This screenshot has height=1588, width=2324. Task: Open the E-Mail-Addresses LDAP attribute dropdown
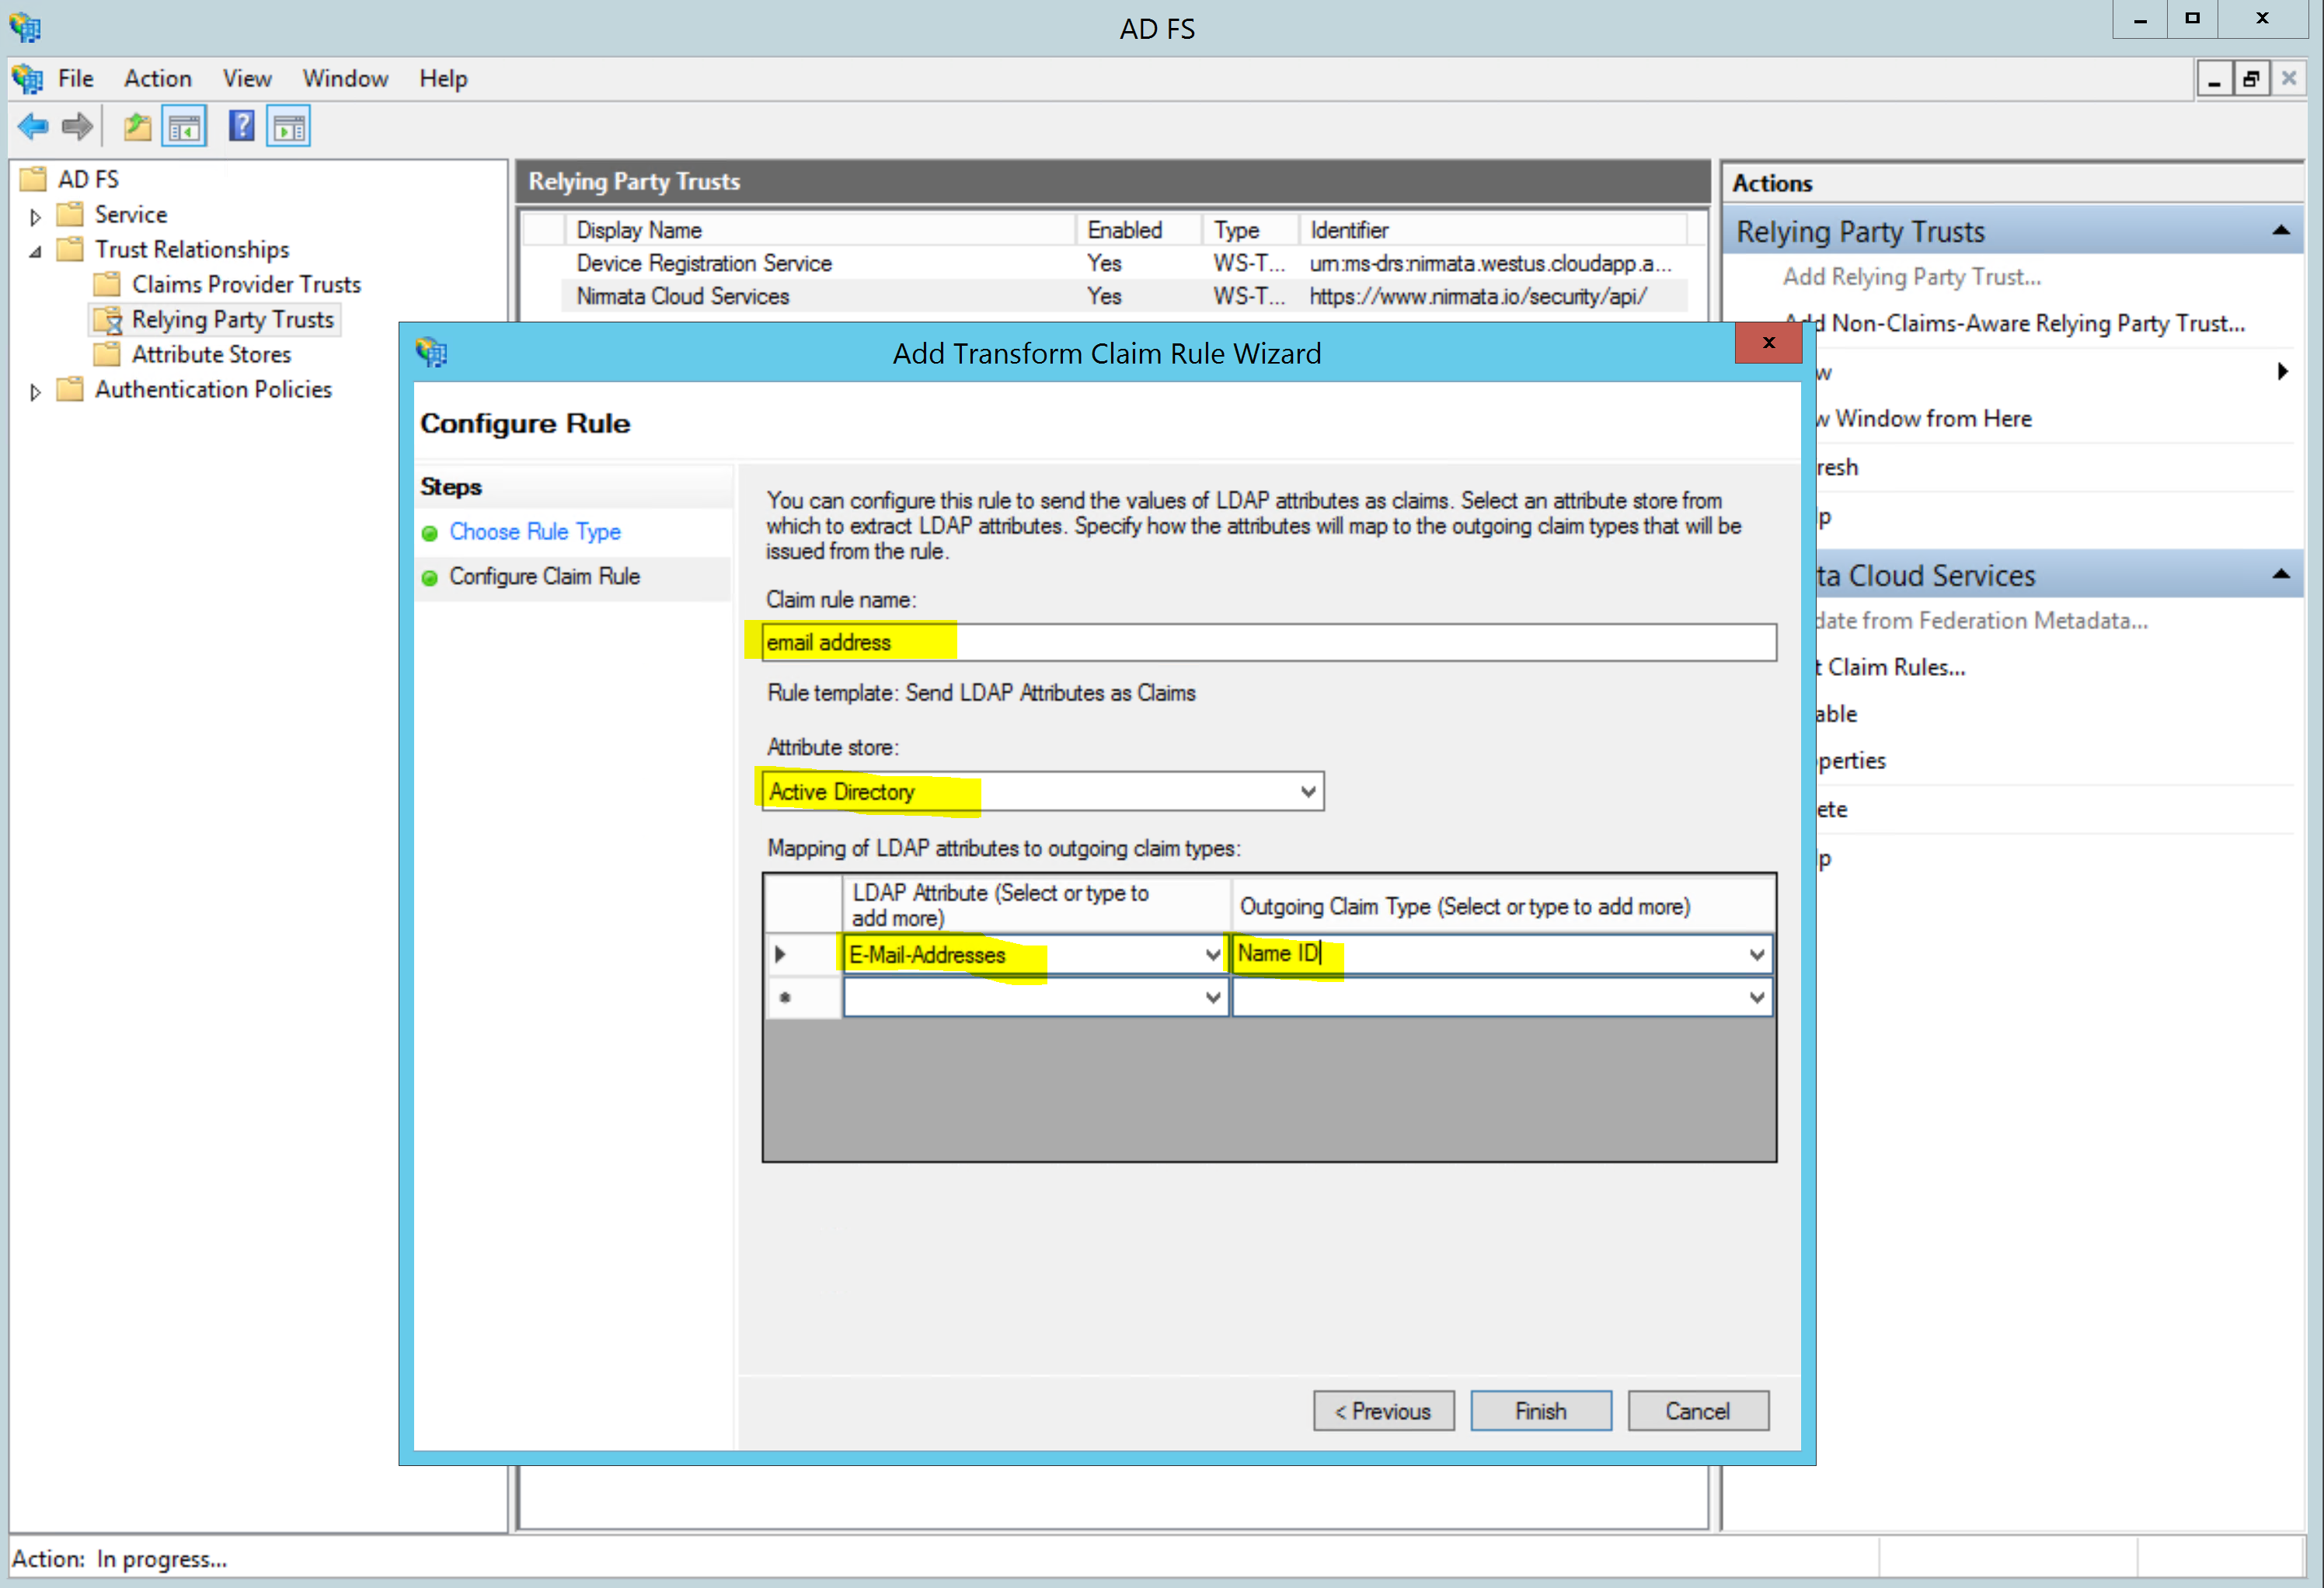[1213, 955]
